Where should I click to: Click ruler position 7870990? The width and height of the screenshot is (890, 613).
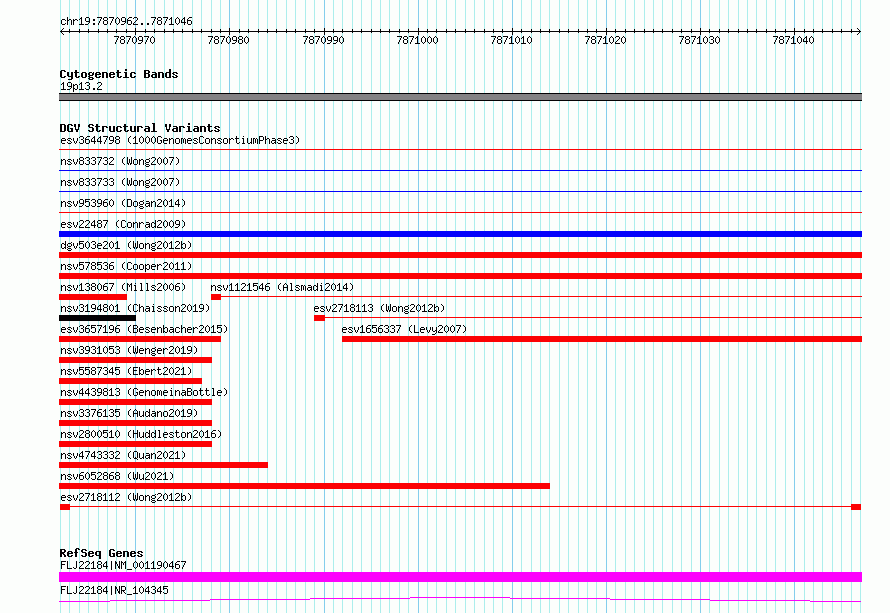click(x=323, y=40)
